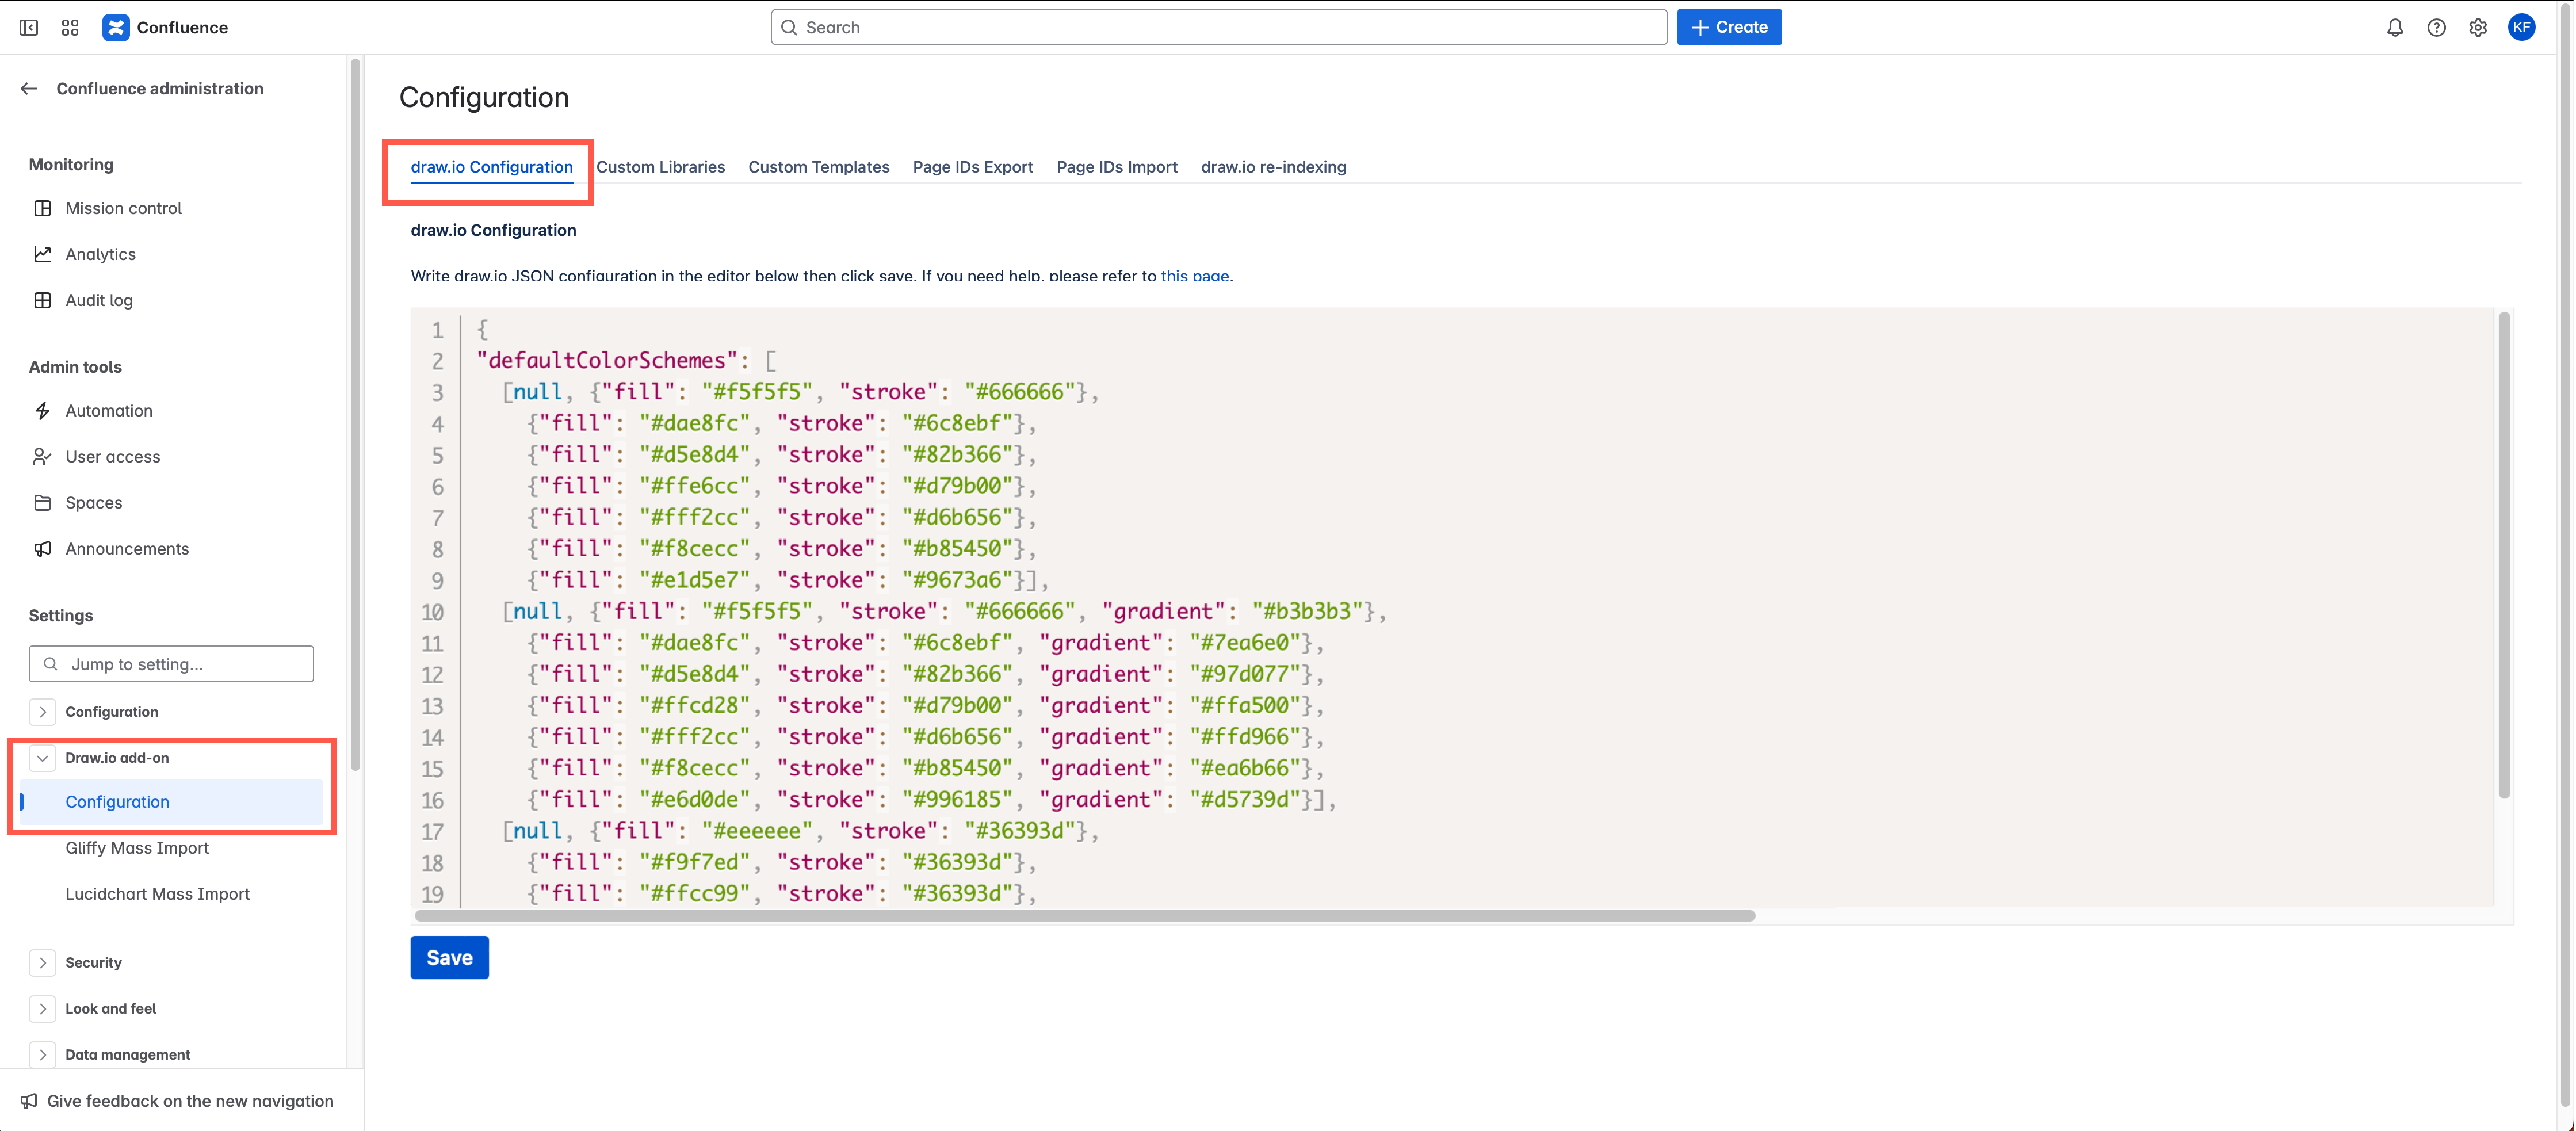2576x1131 pixels.
Task: Expand the Data management group
Action: point(43,1055)
